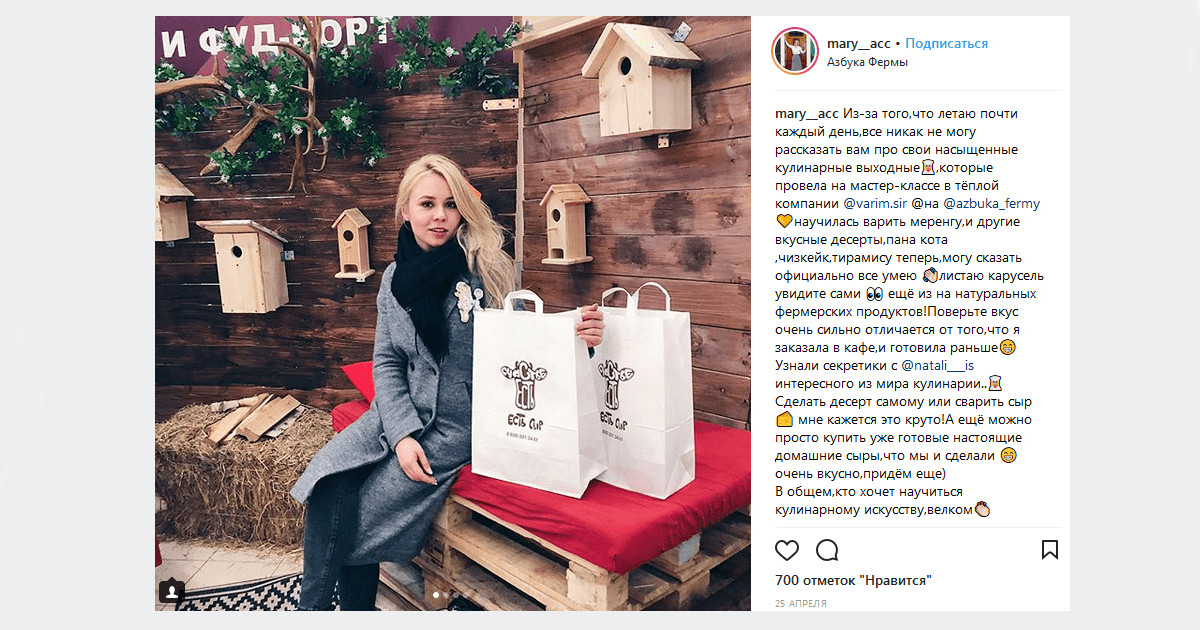The image size is (1200, 630).
Task: Click the main post photo
Action: click(452, 313)
